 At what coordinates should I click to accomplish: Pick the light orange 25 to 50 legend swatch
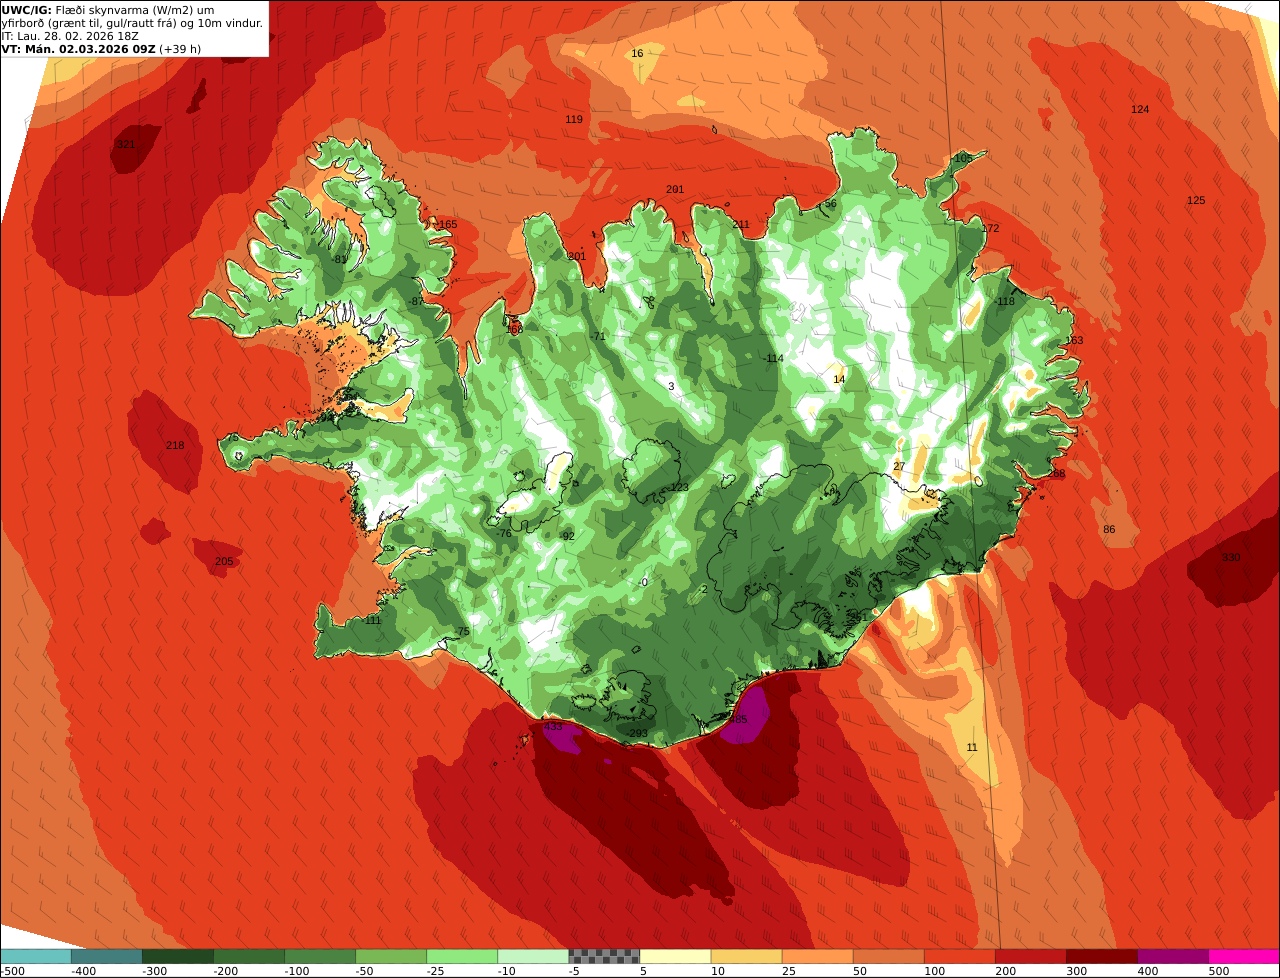(x=818, y=956)
